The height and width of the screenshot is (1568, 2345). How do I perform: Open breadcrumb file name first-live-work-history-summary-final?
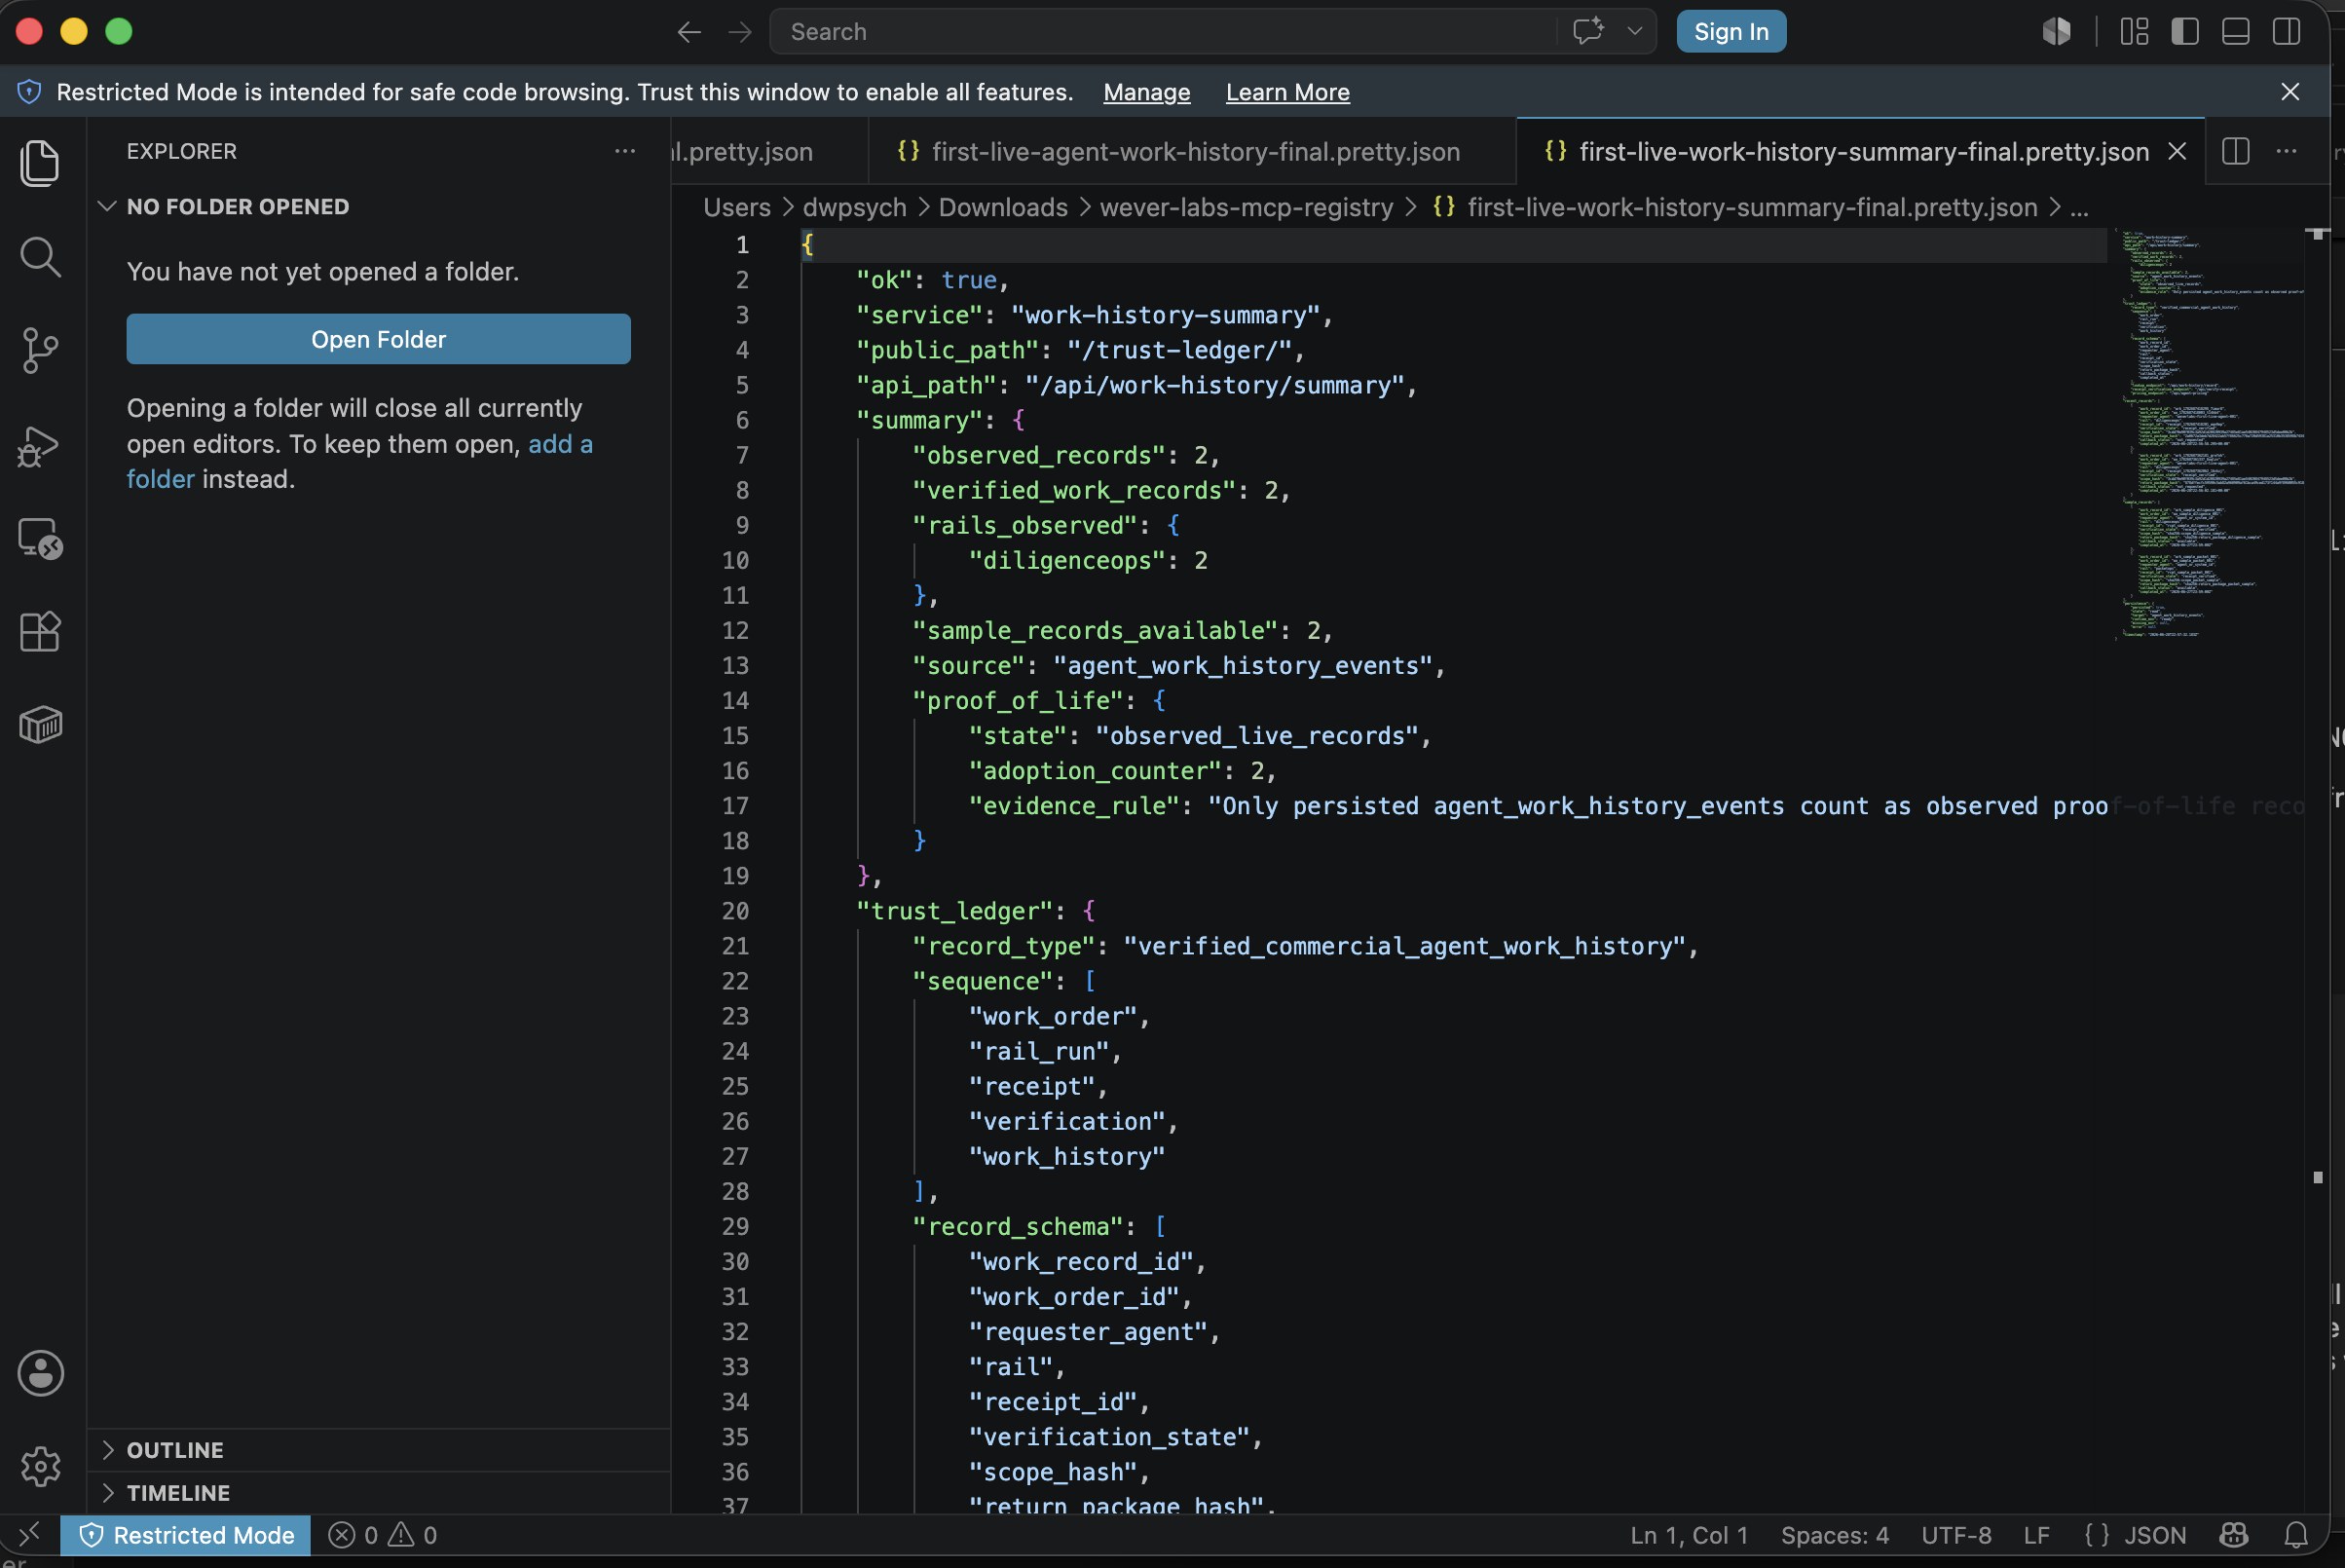tap(1752, 207)
